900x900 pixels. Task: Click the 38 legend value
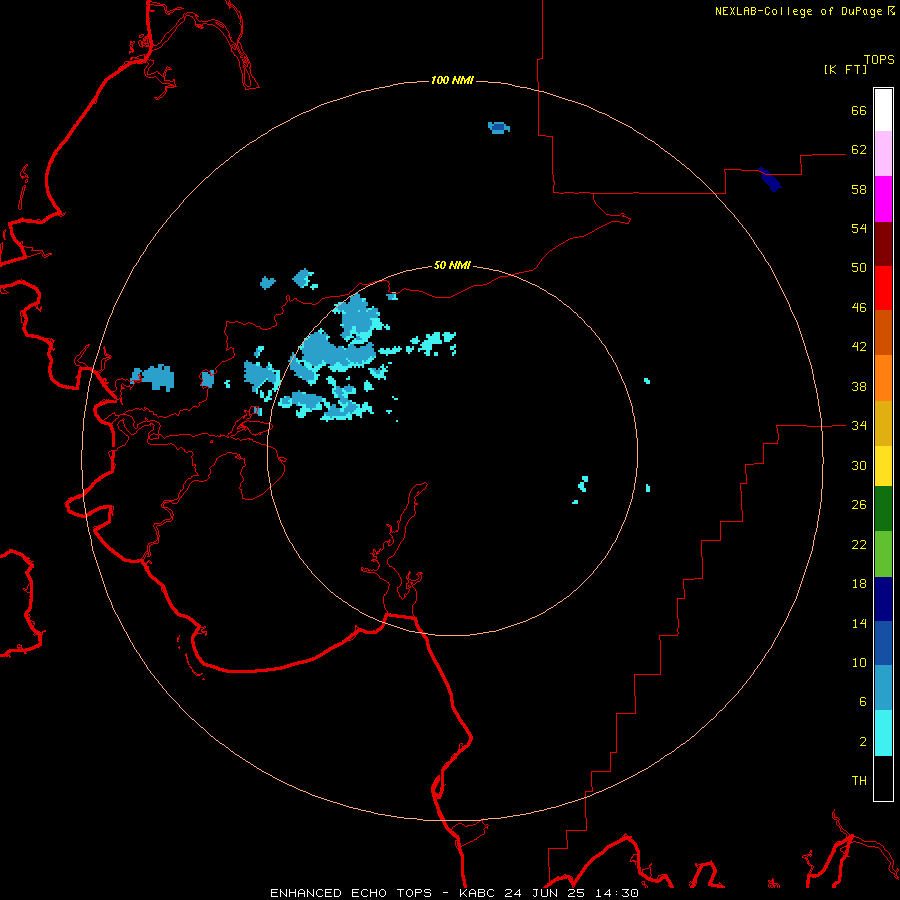pos(859,386)
